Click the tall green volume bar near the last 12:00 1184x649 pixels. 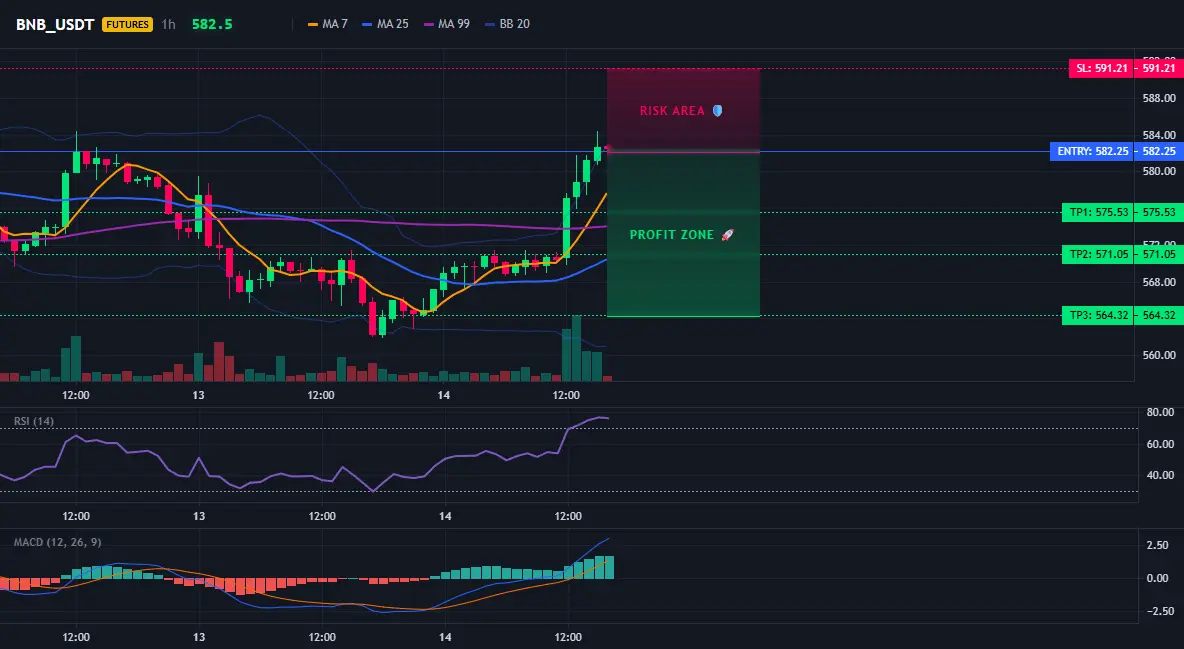577,348
